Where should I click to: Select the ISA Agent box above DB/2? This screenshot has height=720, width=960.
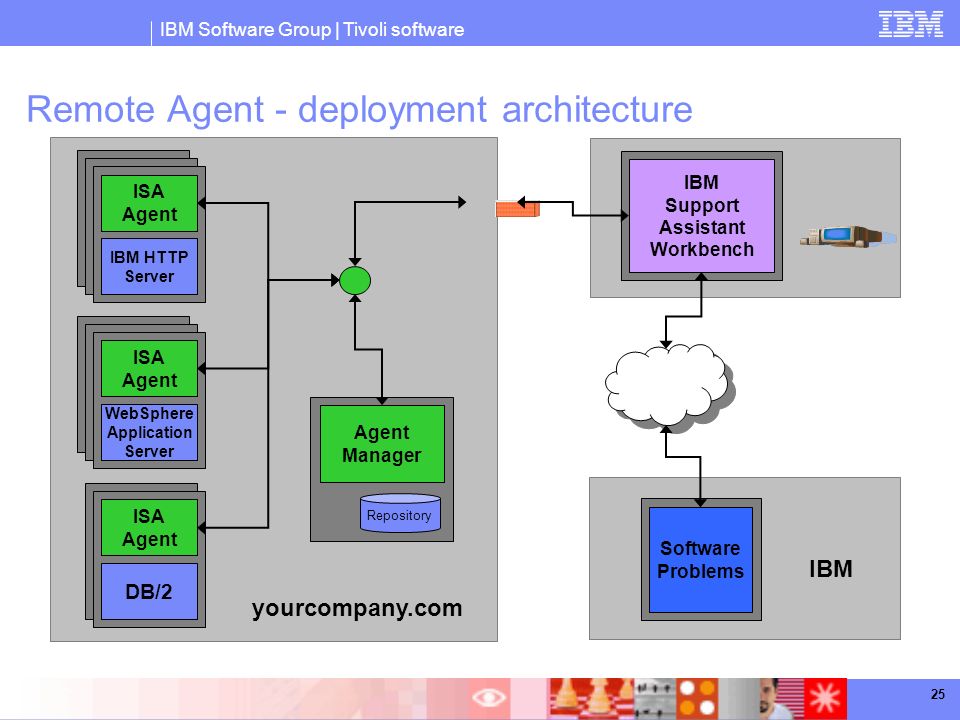point(149,528)
